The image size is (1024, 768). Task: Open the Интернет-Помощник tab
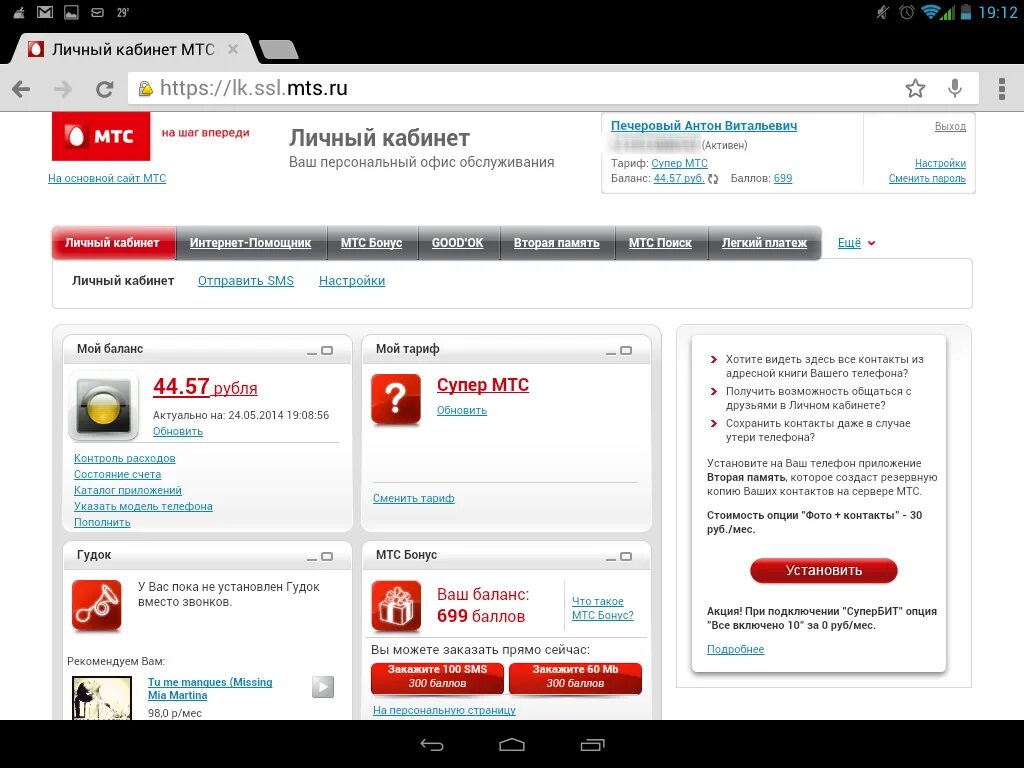250,243
